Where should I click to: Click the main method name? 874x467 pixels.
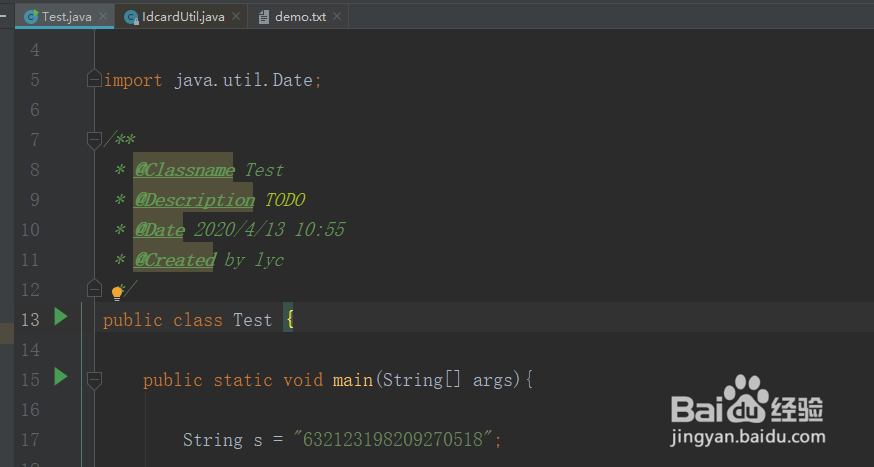click(x=352, y=380)
